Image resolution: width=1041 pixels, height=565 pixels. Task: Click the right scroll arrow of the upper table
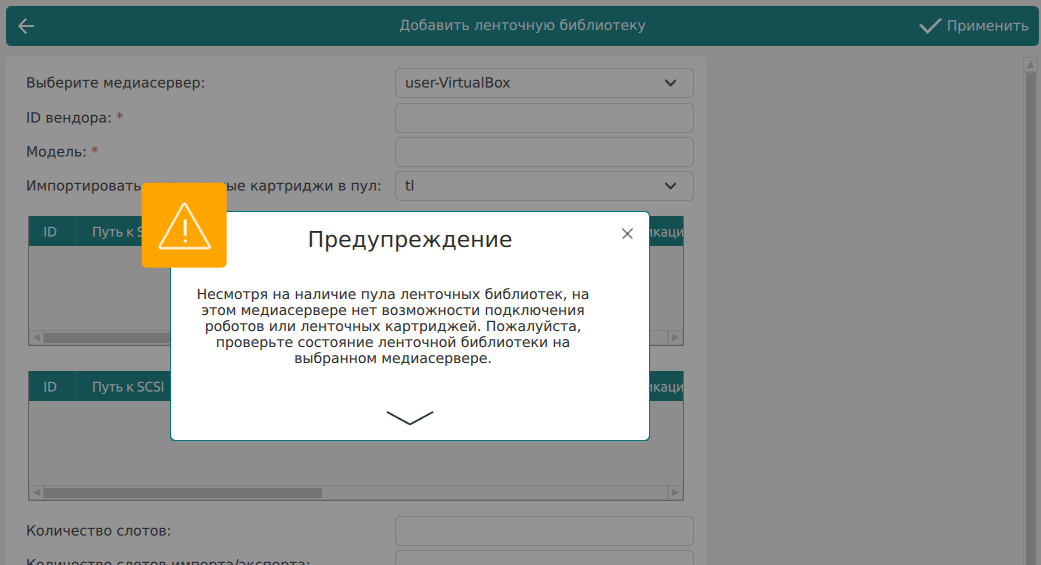pyautogui.click(x=676, y=338)
